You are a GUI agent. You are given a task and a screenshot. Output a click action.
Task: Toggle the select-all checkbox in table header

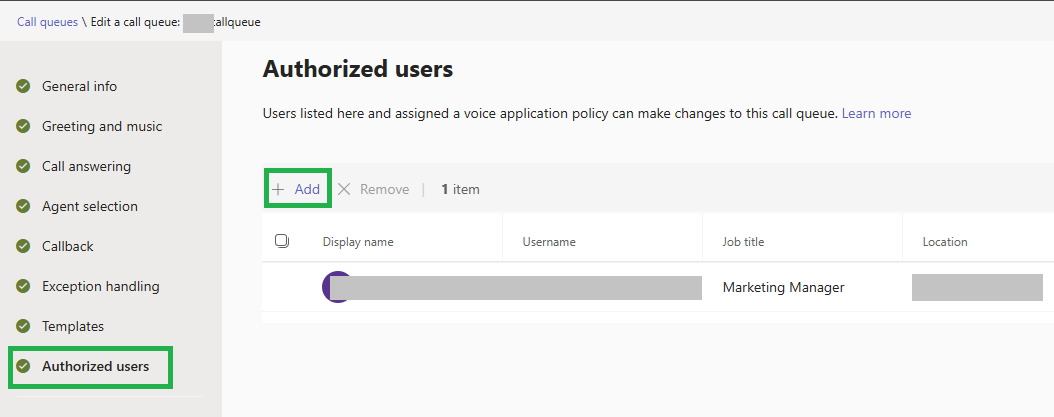click(282, 241)
